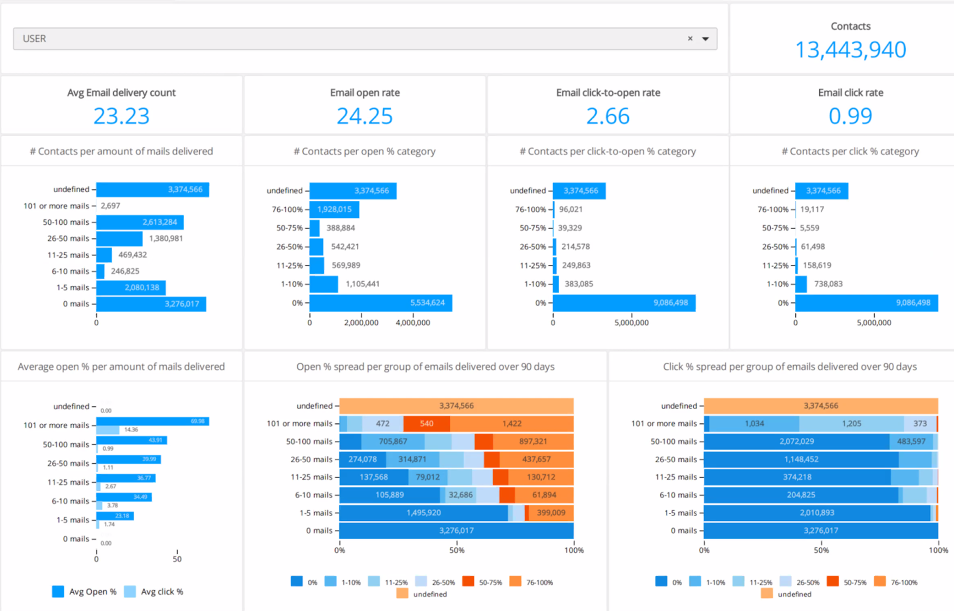
Task: Select the 0 mails bar in mails delivered chart
Action: (x=151, y=304)
